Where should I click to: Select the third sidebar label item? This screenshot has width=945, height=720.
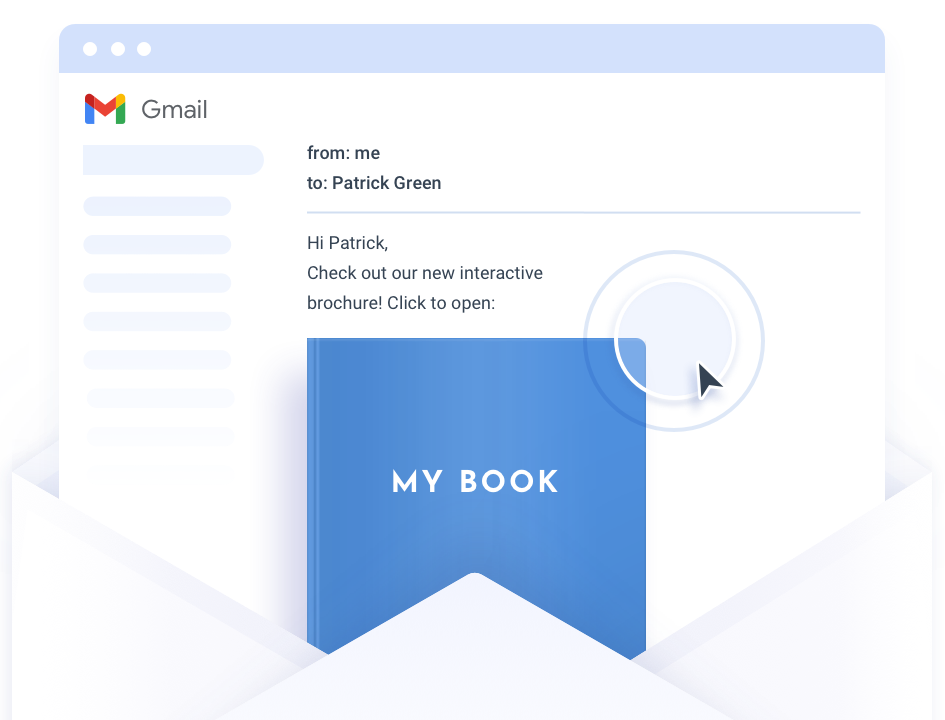(157, 283)
